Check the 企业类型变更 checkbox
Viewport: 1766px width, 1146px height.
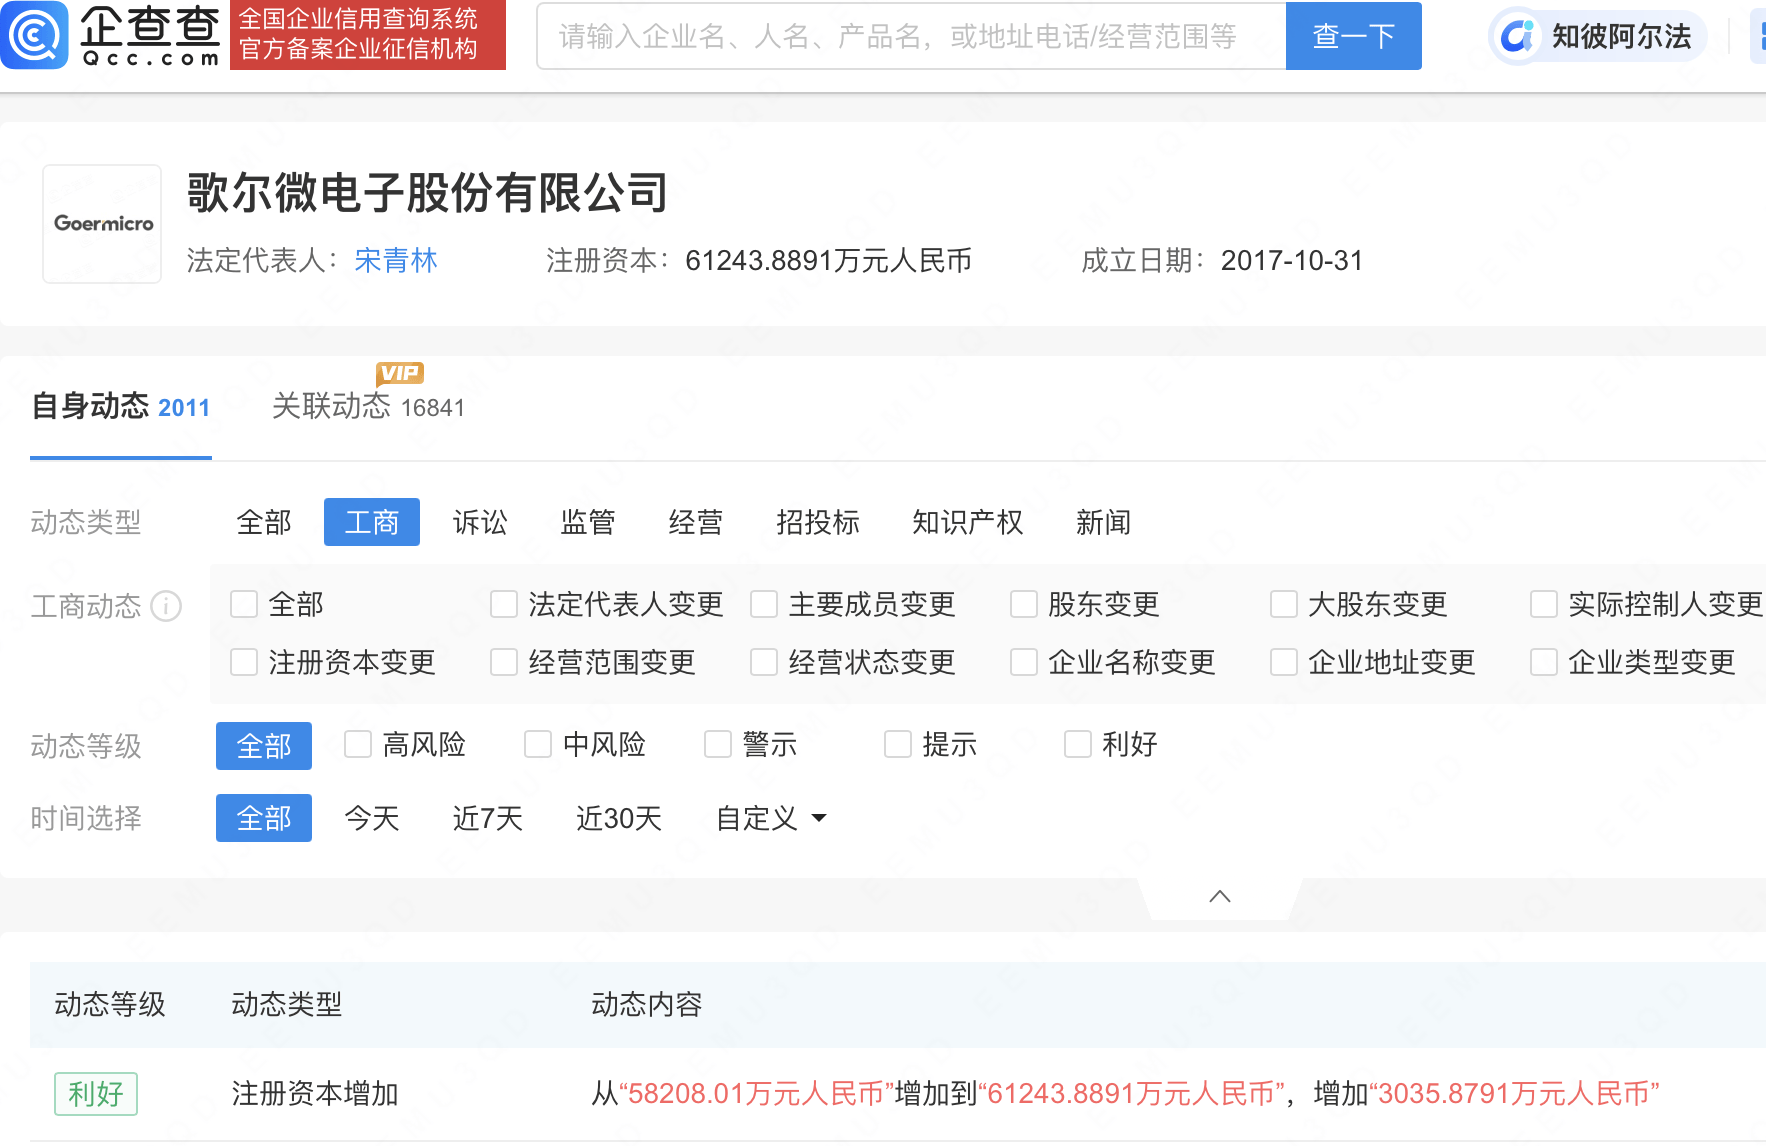(1544, 662)
